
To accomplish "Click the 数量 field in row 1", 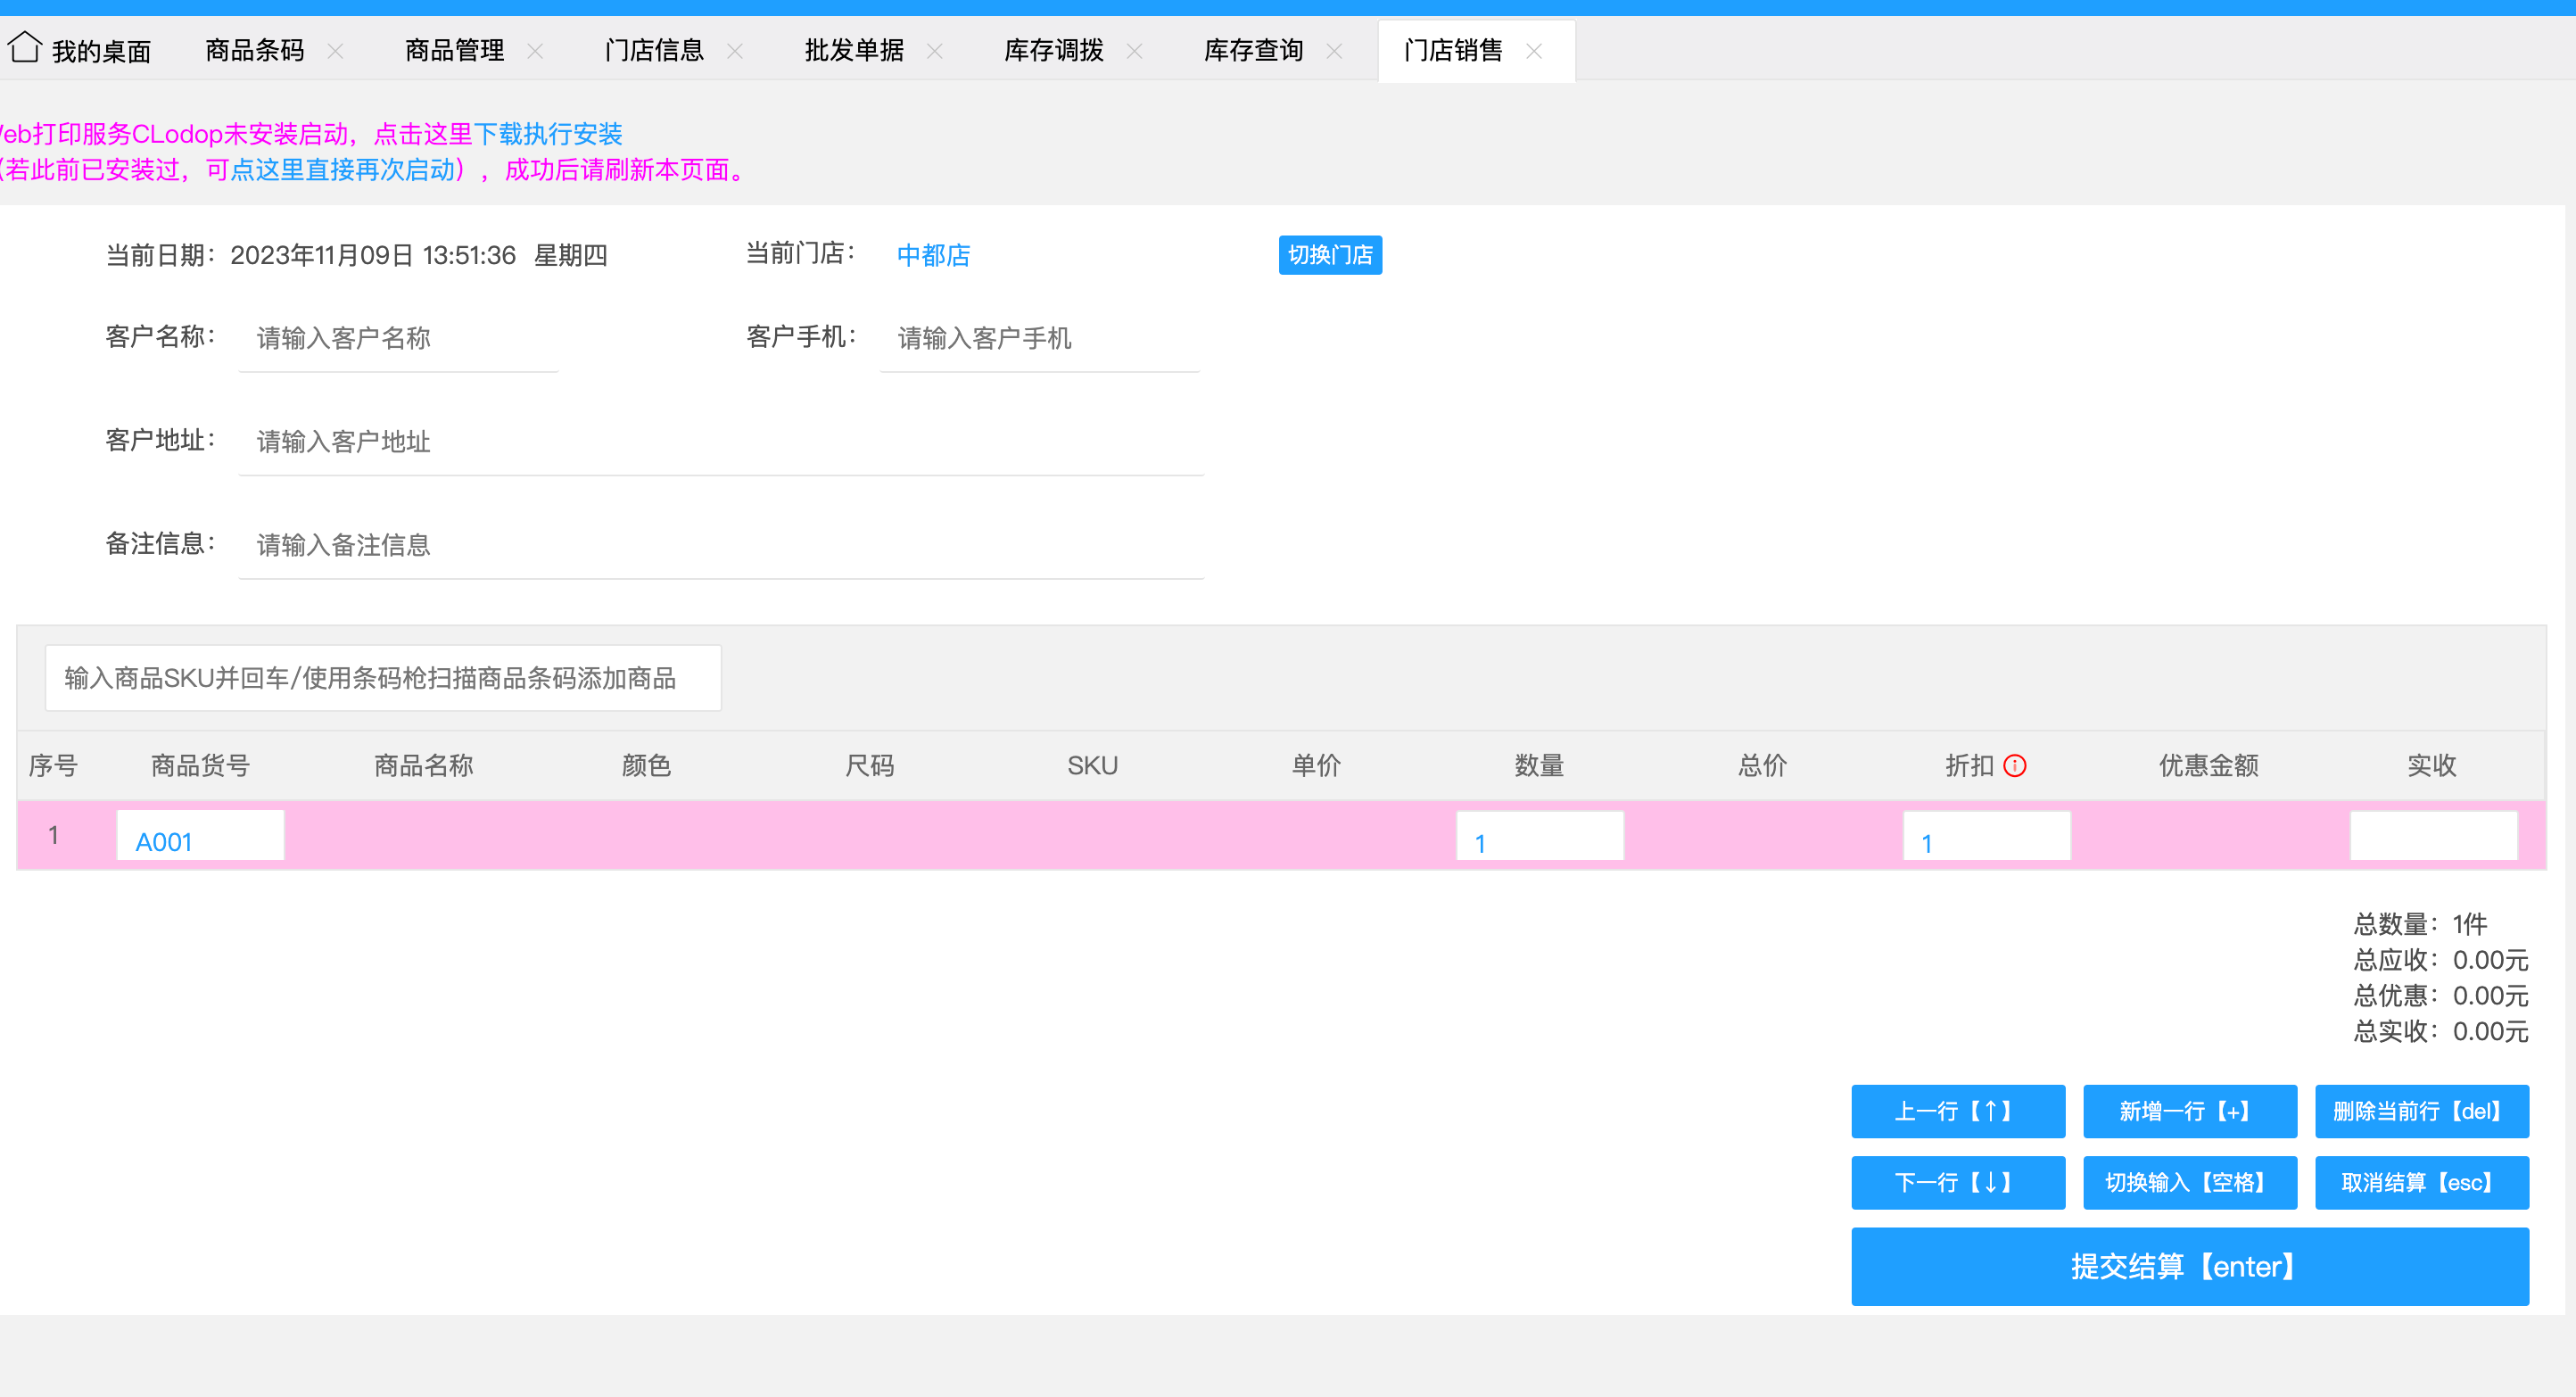I will 1540,836.
